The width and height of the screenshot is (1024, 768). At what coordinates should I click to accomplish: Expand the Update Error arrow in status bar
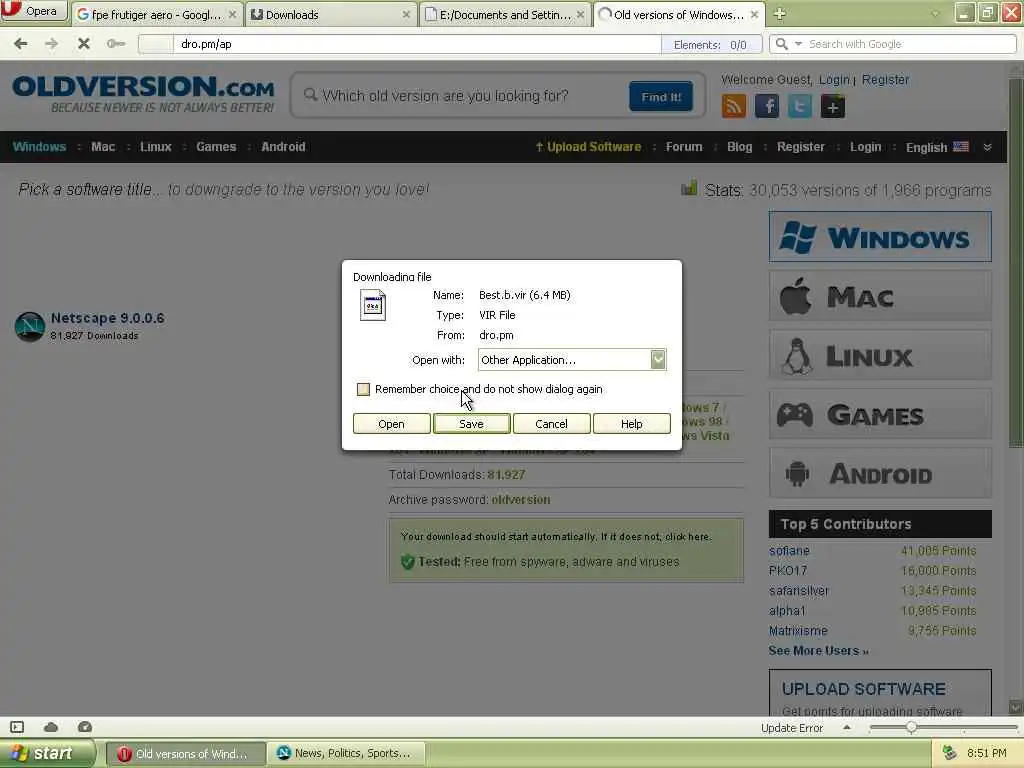[x=847, y=727]
